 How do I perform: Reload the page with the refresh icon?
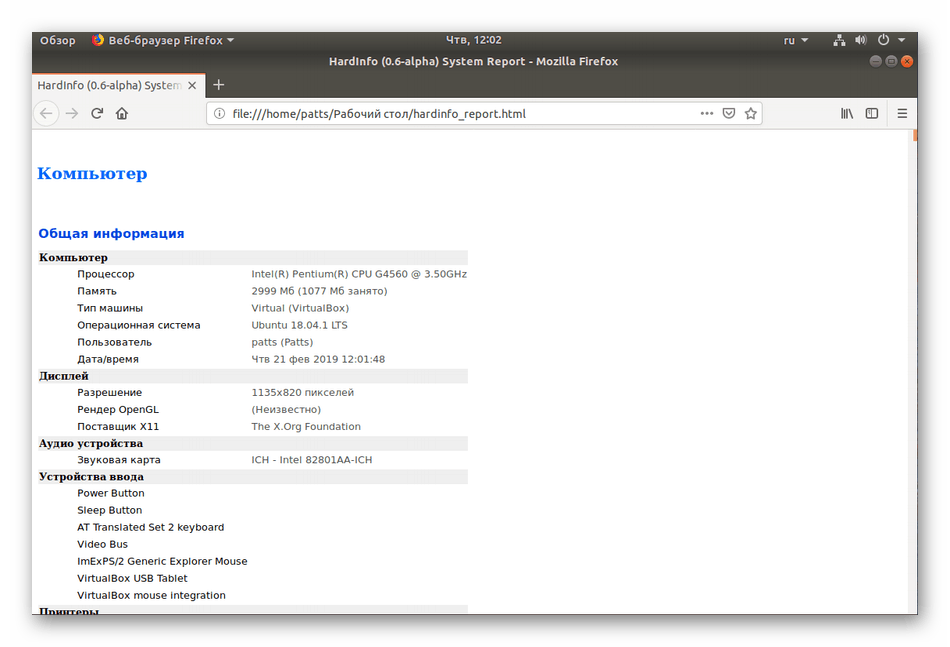click(x=97, y=113)
